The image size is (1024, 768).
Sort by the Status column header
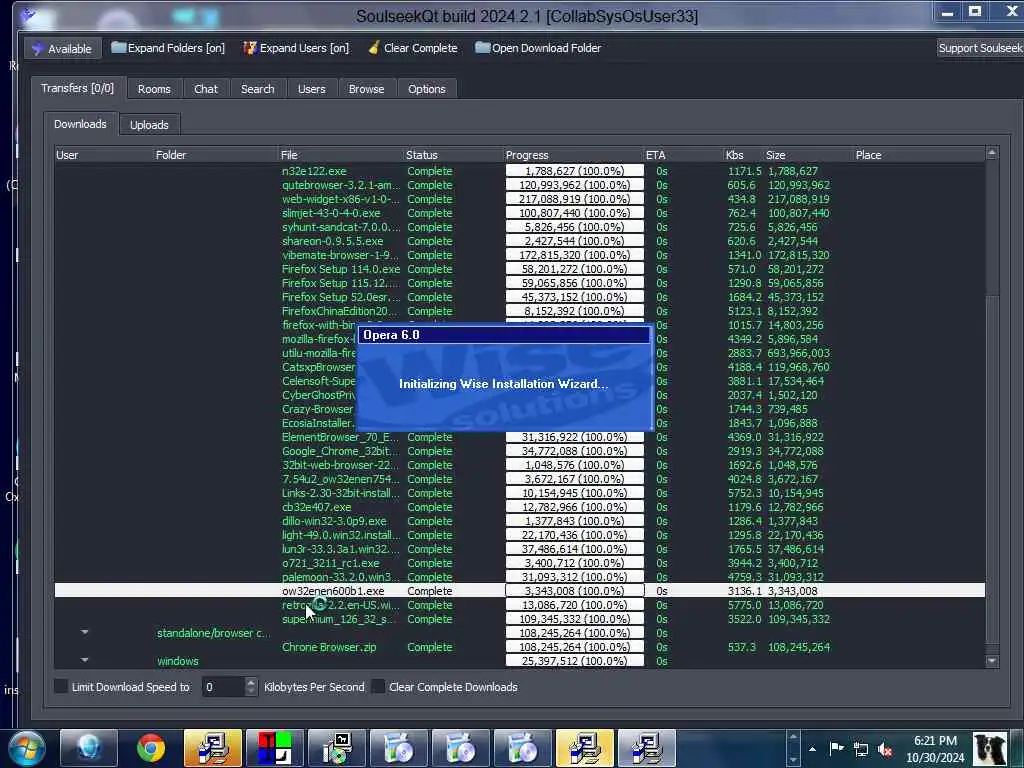[x=453, y=155]
